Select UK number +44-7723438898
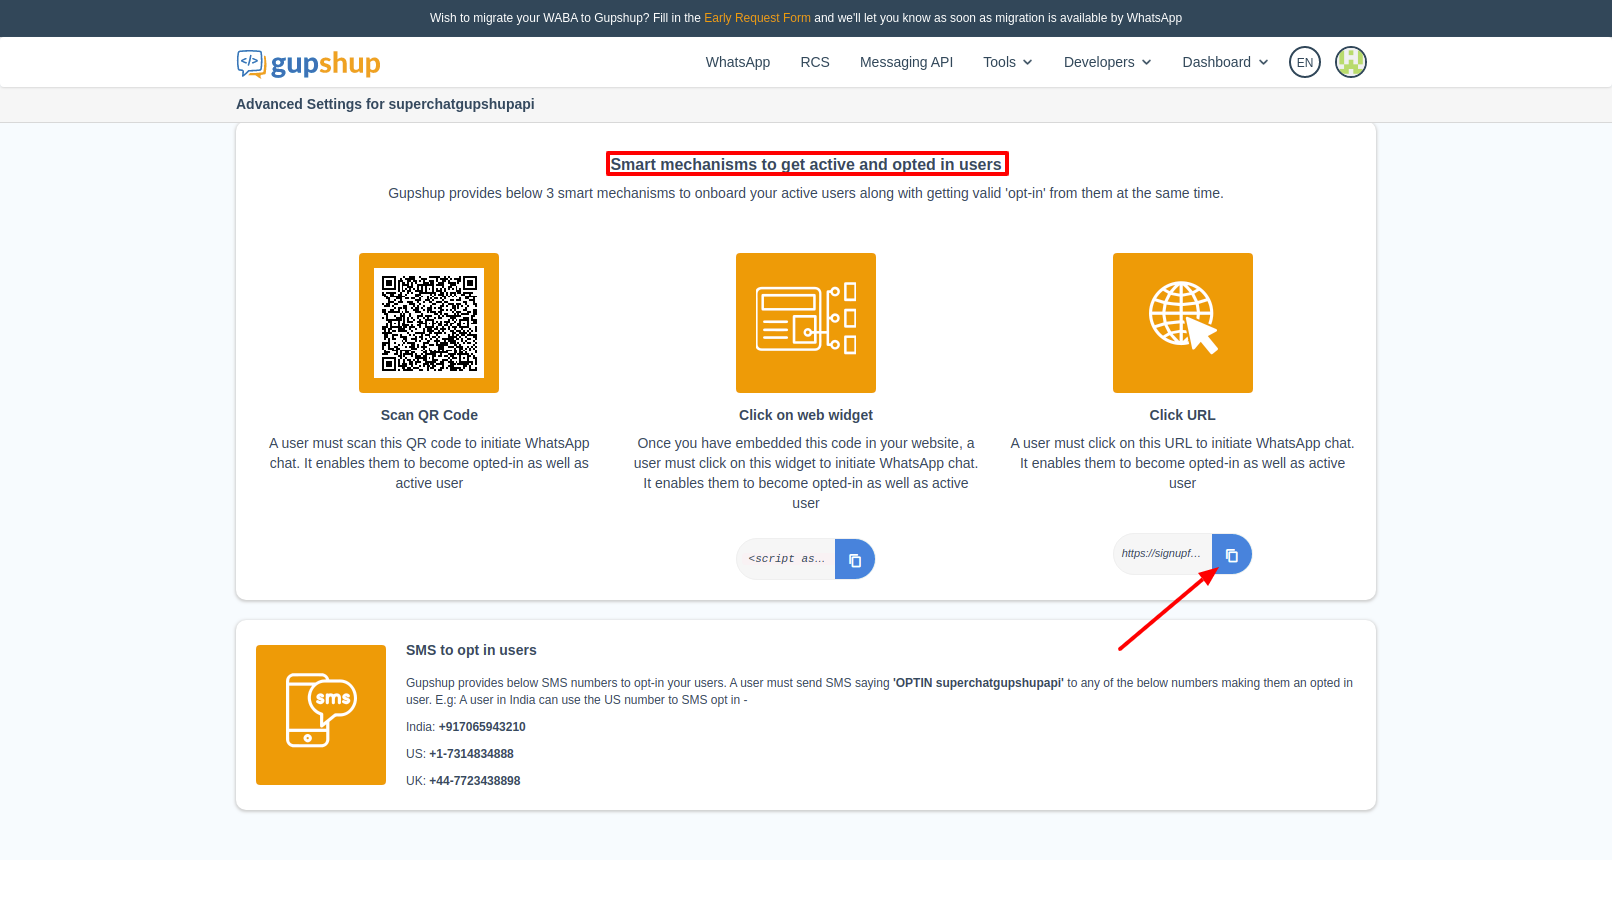Image resolution: width=1612 pixels, height=919 pixels. point(475,781)
